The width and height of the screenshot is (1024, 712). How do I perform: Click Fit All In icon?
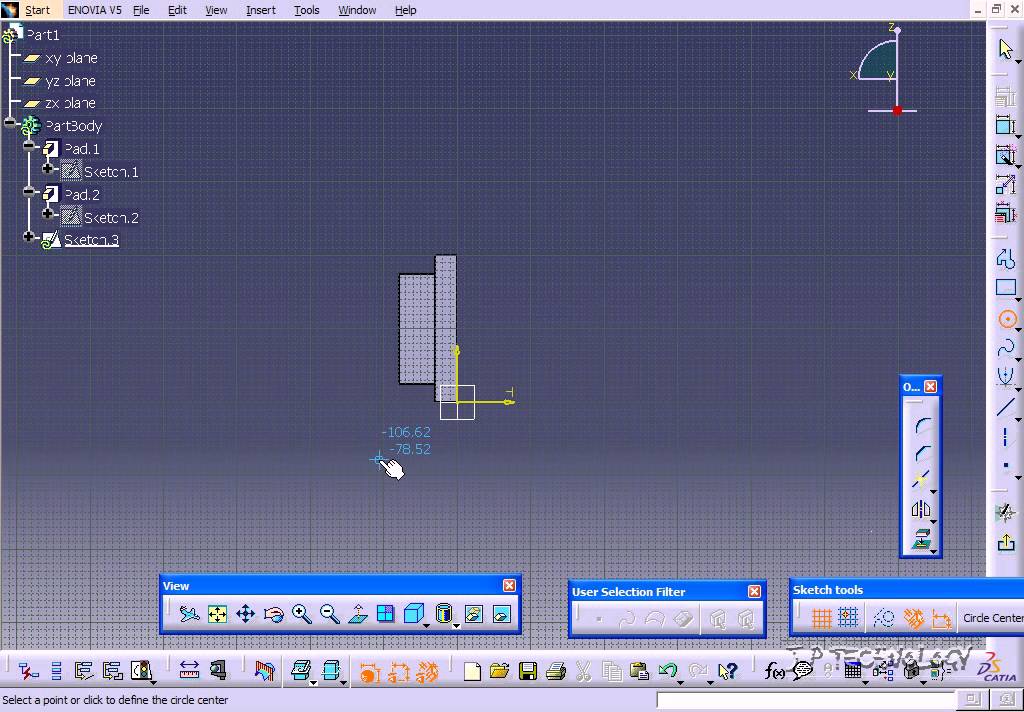(217, 614)
